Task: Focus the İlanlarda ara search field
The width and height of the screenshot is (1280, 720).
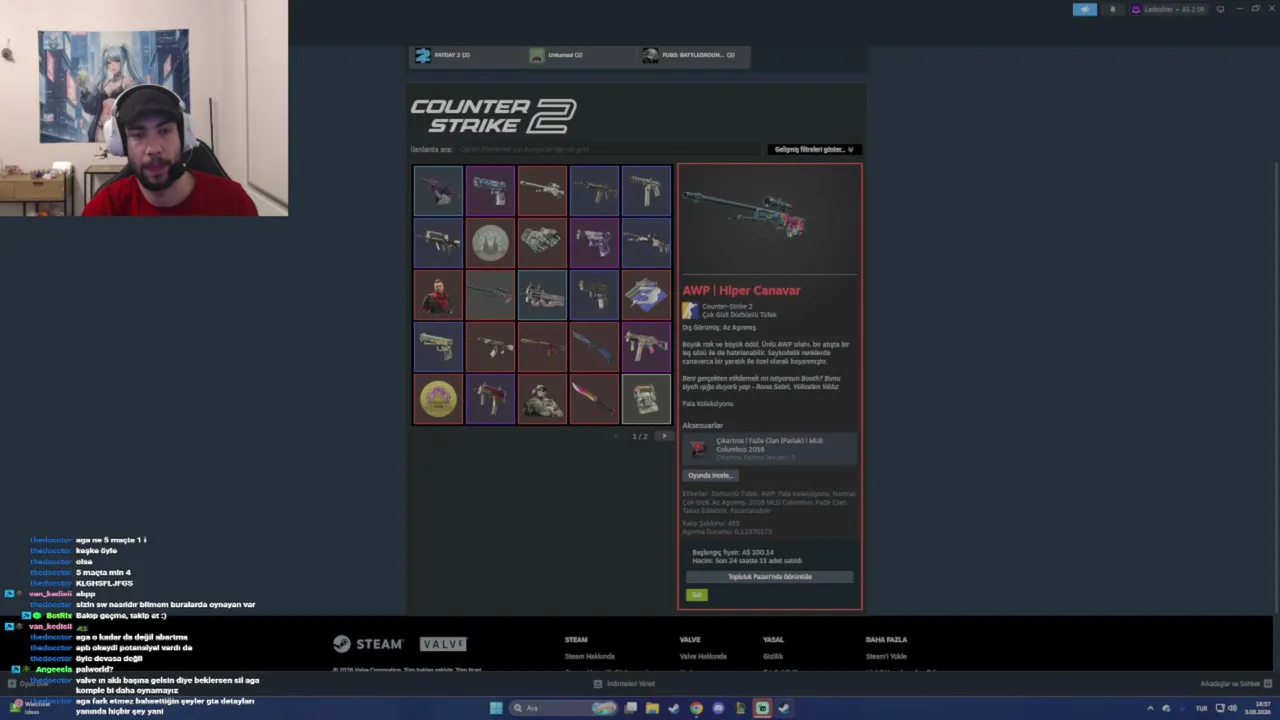Action: (x=610, y=149)
